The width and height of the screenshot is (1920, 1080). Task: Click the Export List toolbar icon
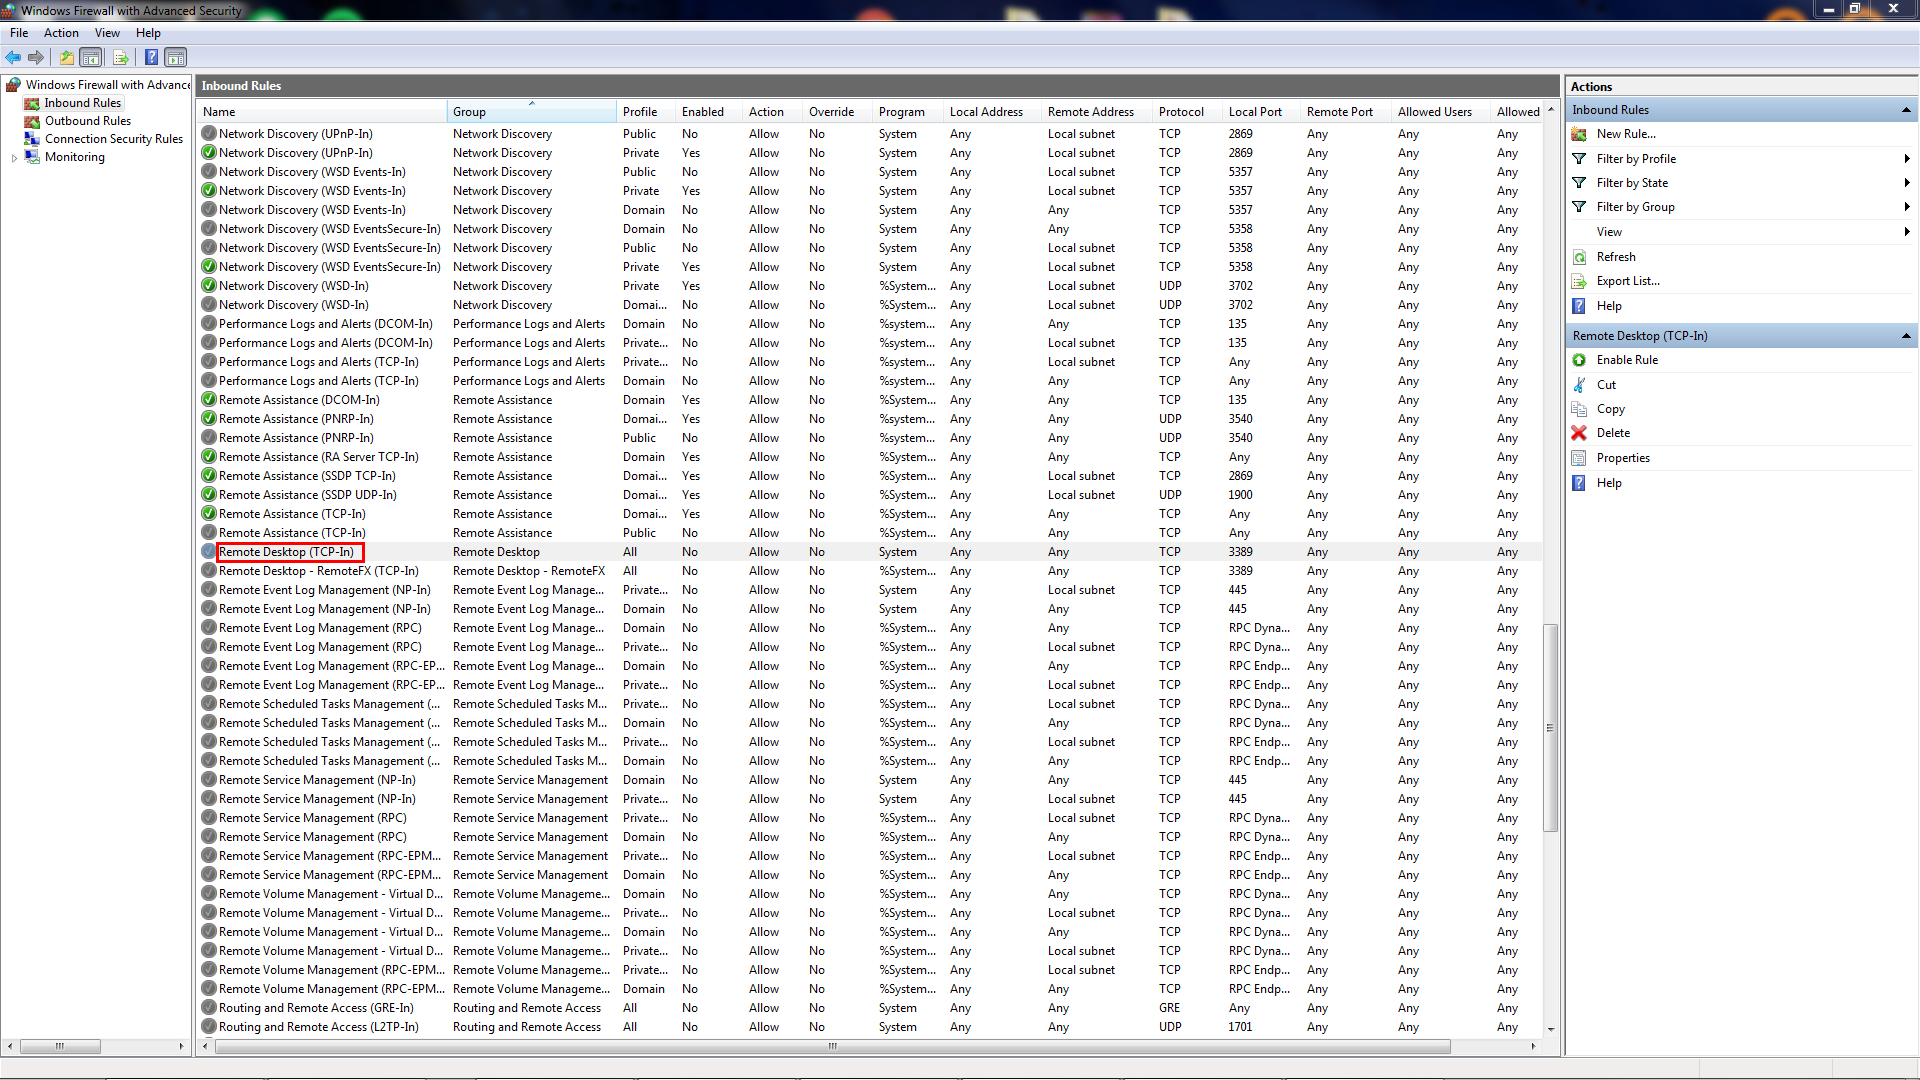click(x=121, y=58)
